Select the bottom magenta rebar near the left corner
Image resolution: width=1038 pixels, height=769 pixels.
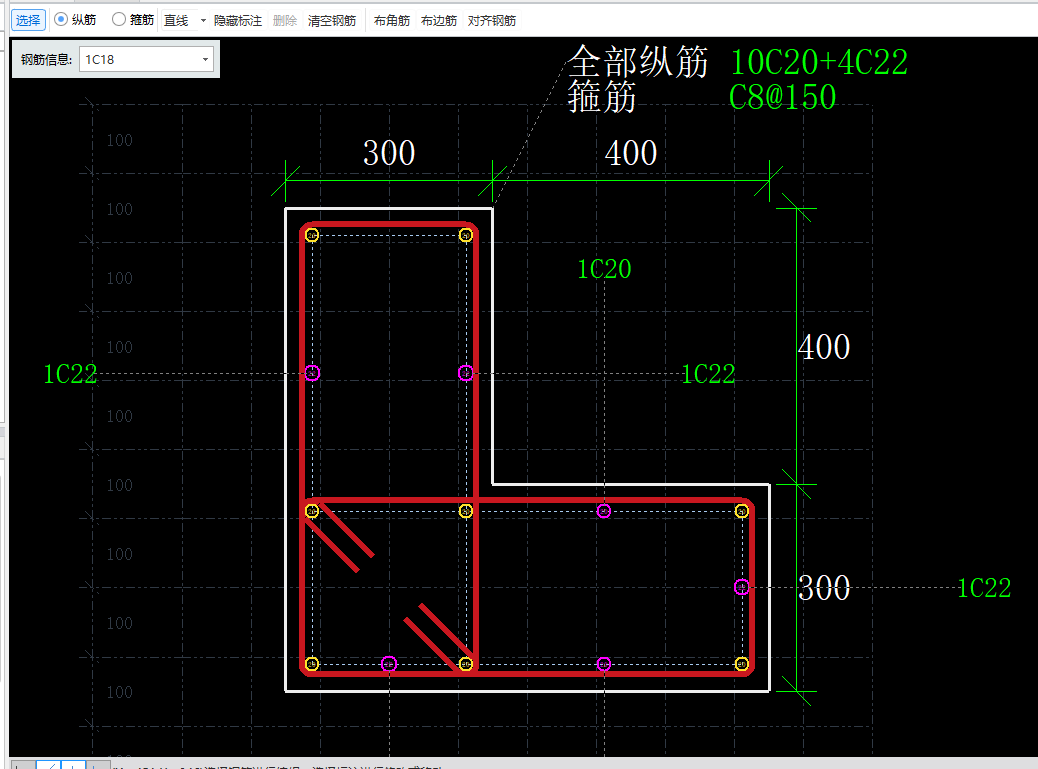pos(389,664)
